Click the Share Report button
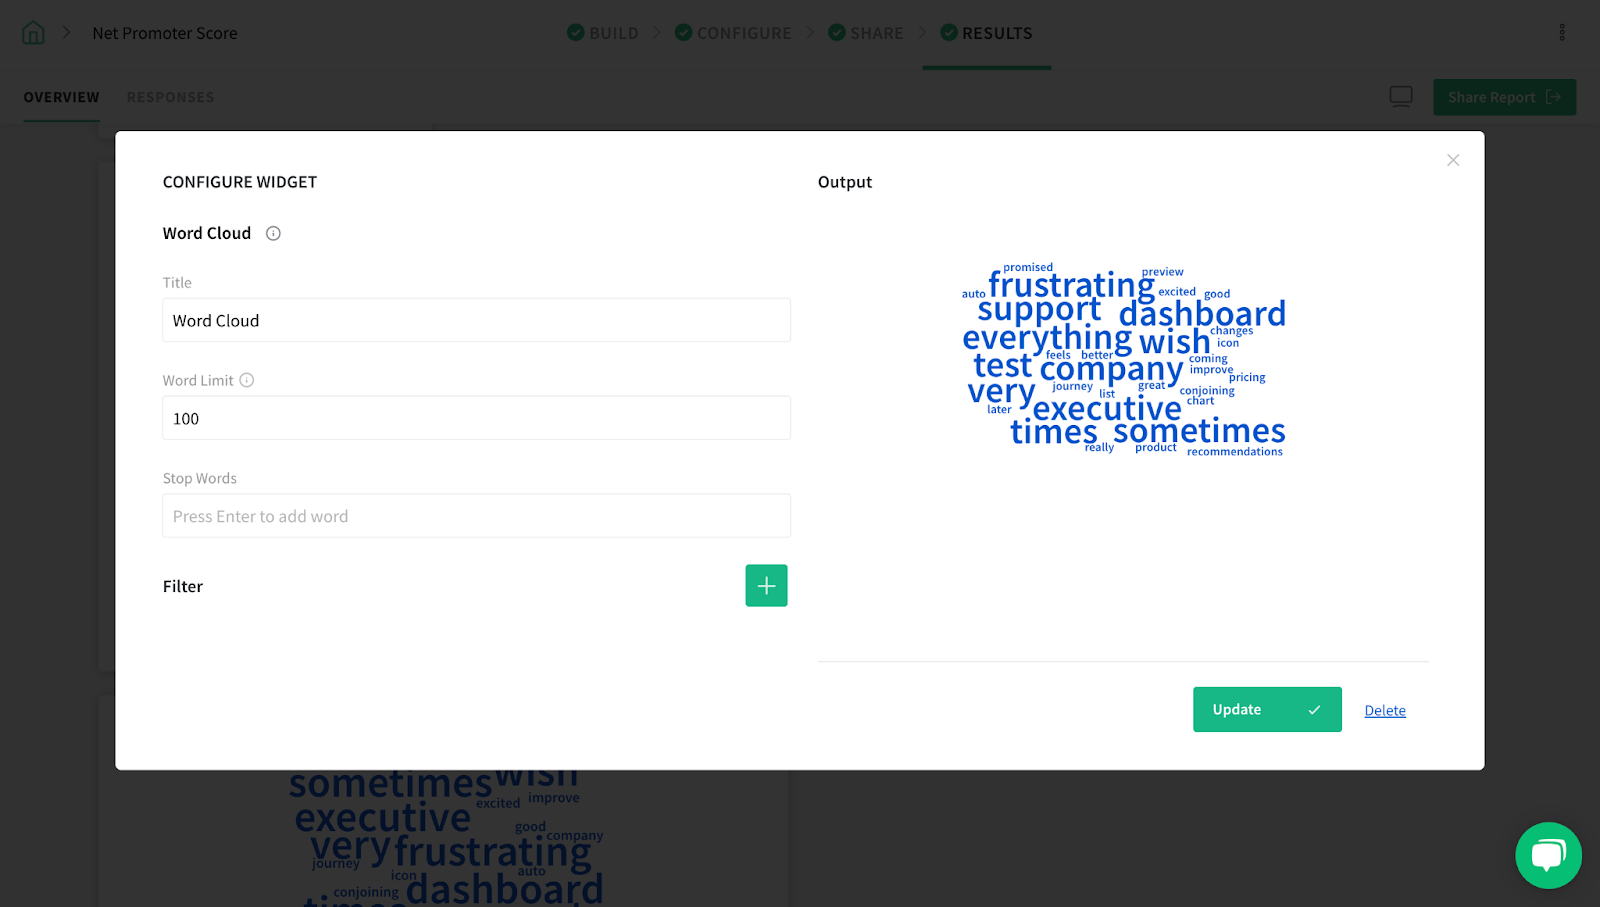 (x=1504, y=97)
